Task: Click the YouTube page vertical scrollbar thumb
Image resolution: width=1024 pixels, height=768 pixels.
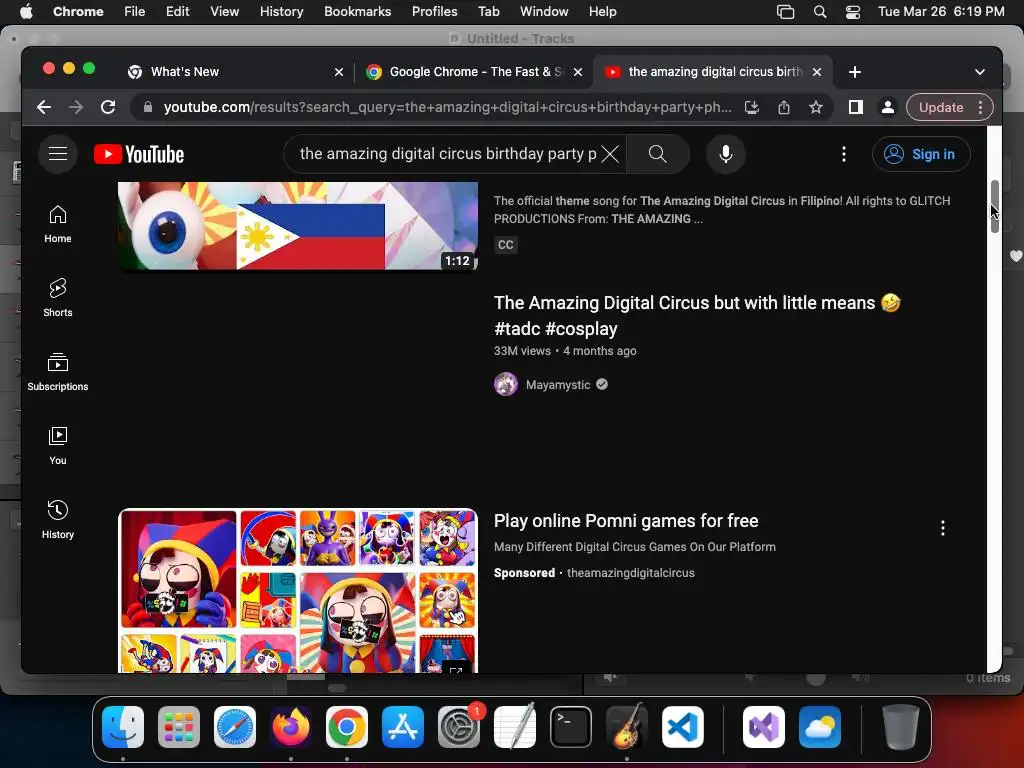Action: coord(994,206)
